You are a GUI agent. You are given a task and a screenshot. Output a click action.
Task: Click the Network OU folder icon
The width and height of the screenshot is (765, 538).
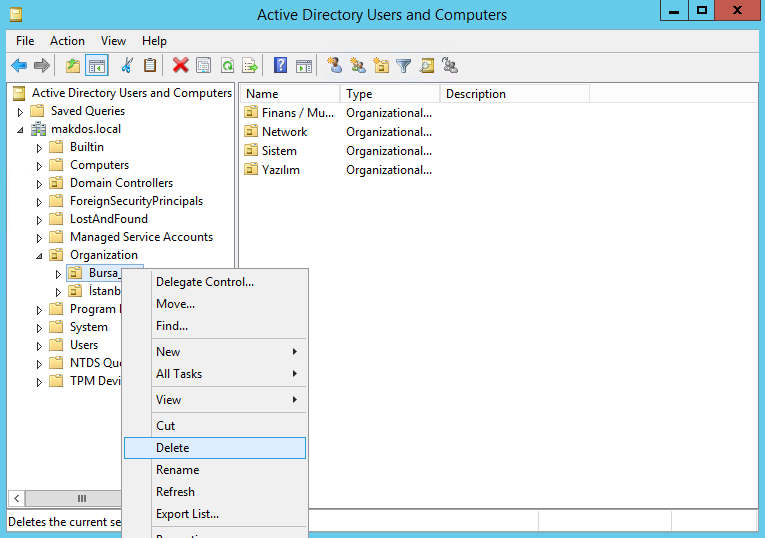251,132
